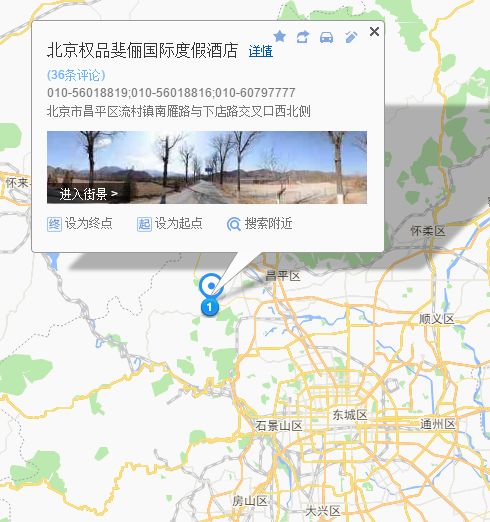490x522 pixels.
Task: Click the 石景山区 district label
Action: pyautogui.click(x=279, y=426)
